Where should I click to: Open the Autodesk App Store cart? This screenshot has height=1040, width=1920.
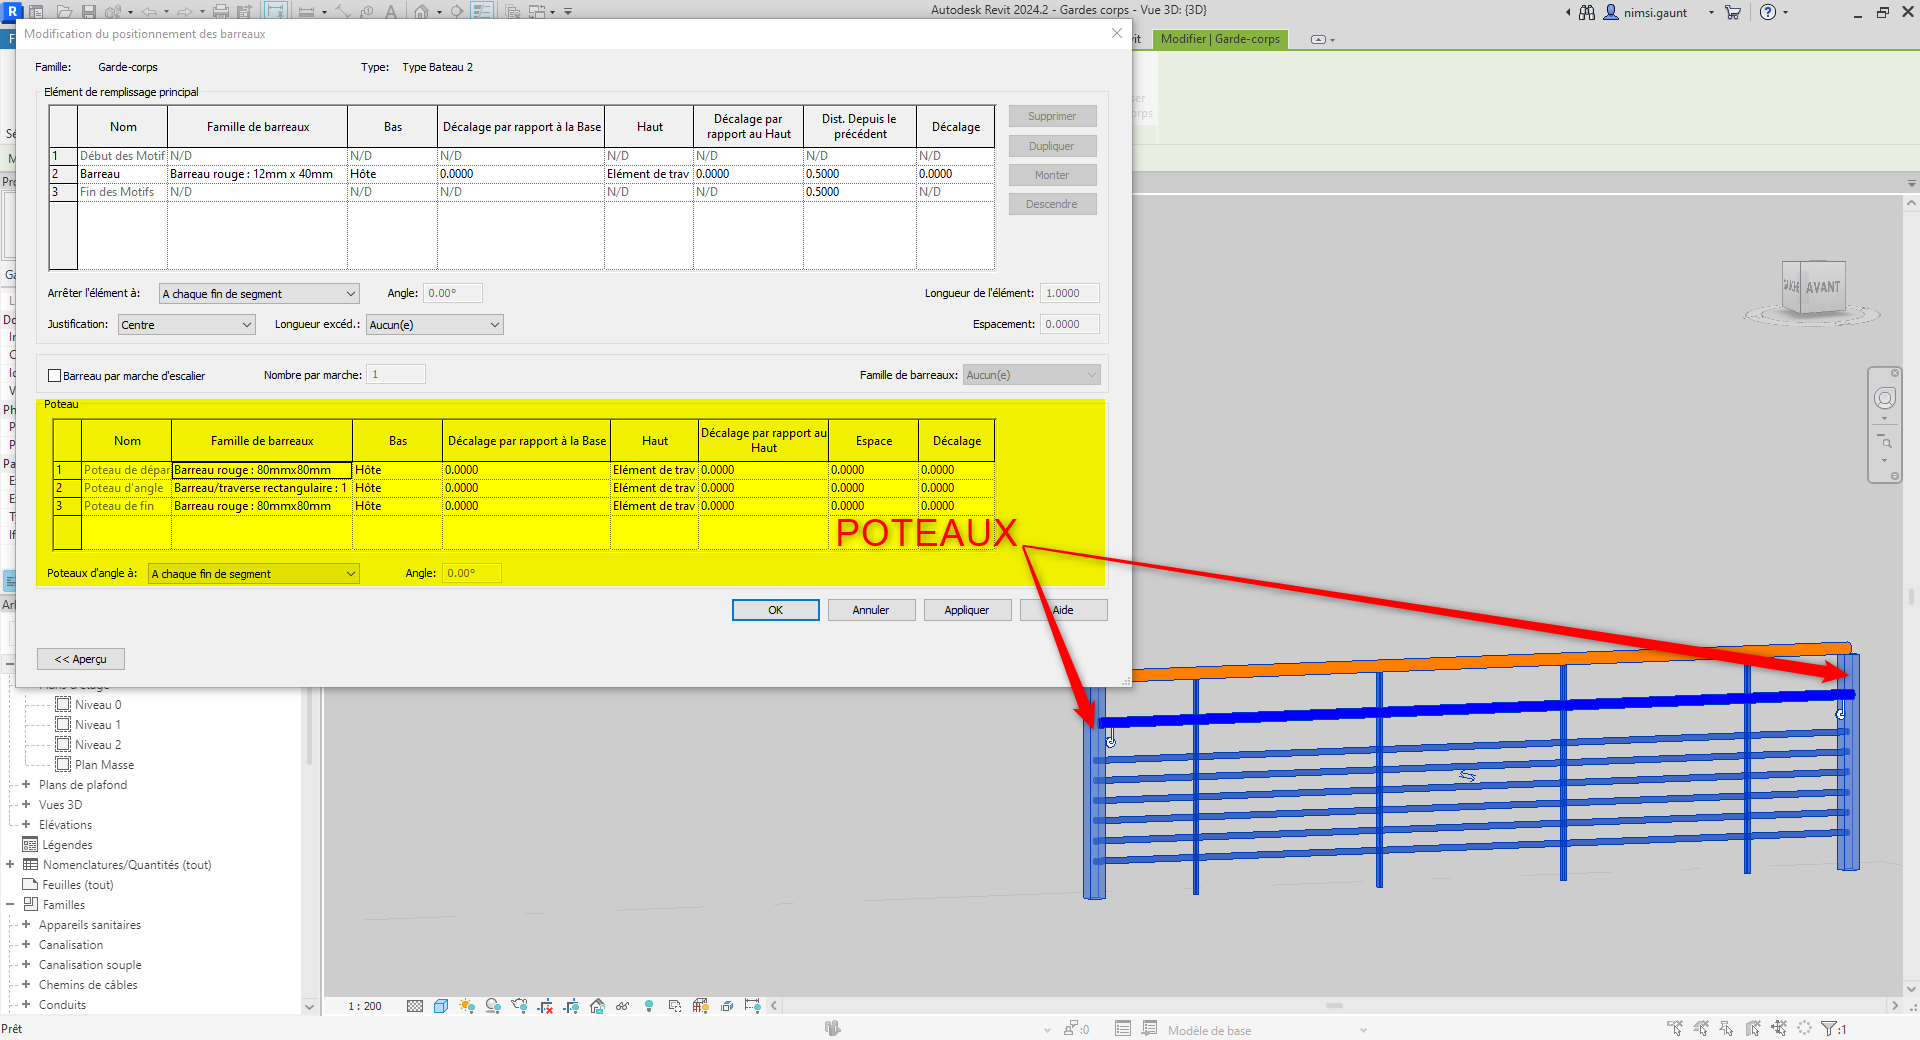click(1733, 12)
